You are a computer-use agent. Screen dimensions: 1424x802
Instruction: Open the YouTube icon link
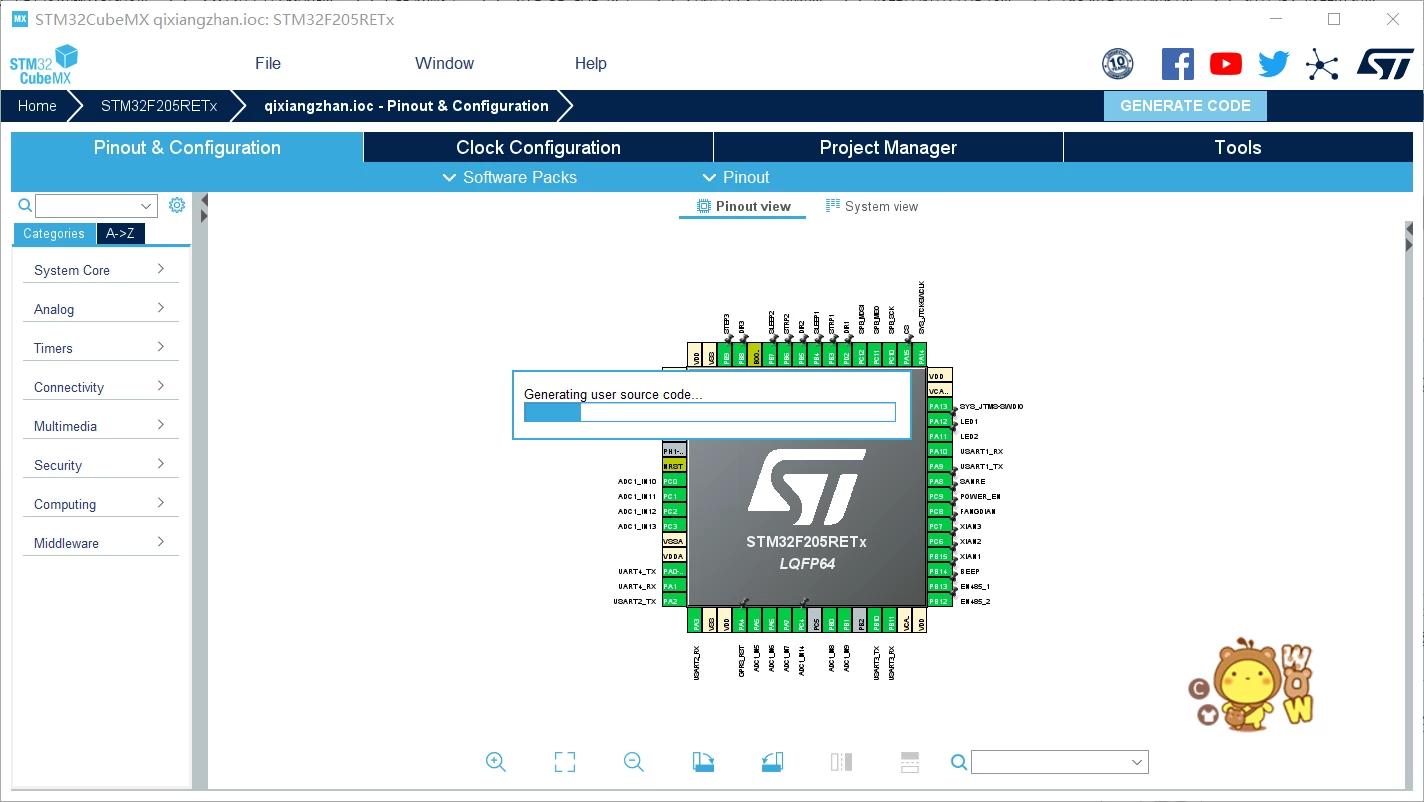(x=1225, y=64)
